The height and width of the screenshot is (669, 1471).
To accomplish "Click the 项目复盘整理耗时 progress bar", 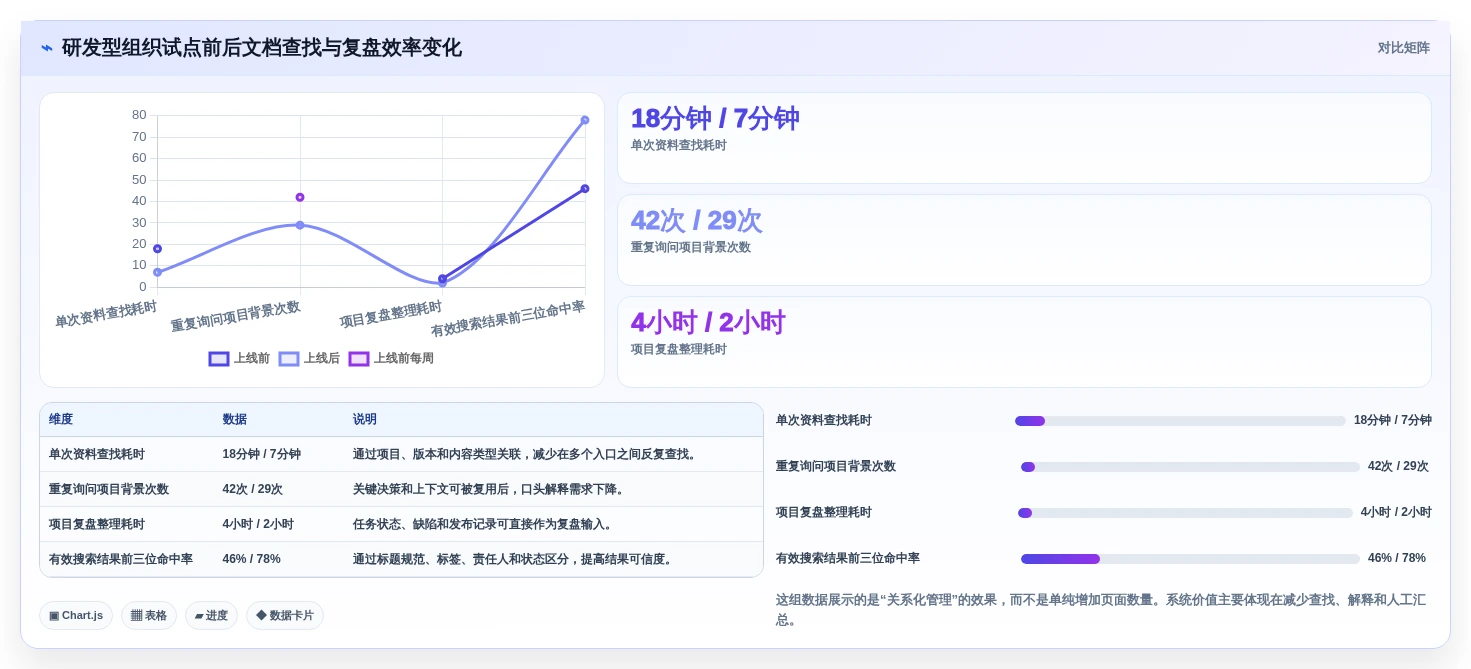I will pyautogui.click(x=1185, y=513).
